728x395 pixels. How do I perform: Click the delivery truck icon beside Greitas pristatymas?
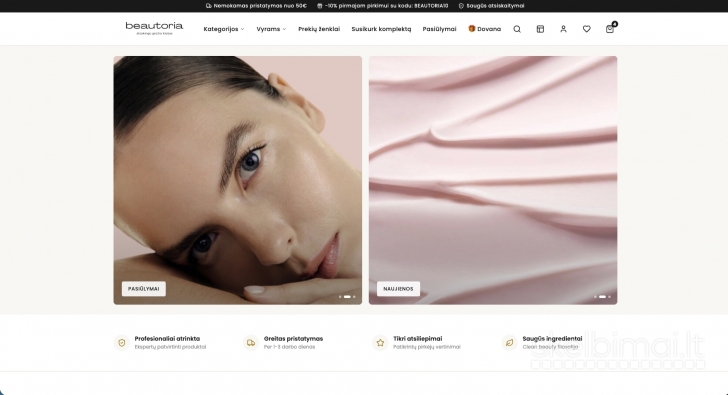point(251,343)
